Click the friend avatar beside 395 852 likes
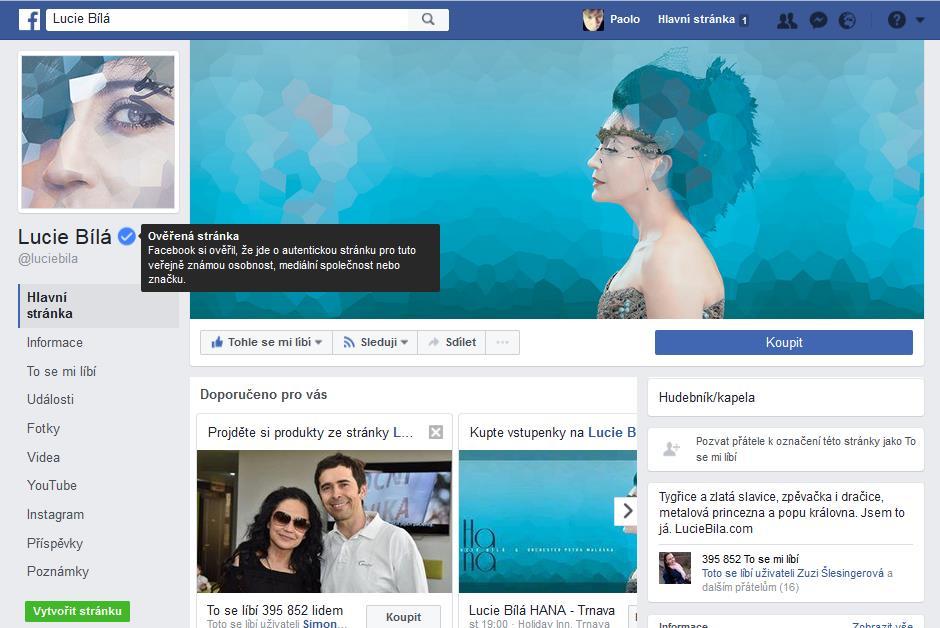This screenshot has height=628, width=940. coord(675,567)
